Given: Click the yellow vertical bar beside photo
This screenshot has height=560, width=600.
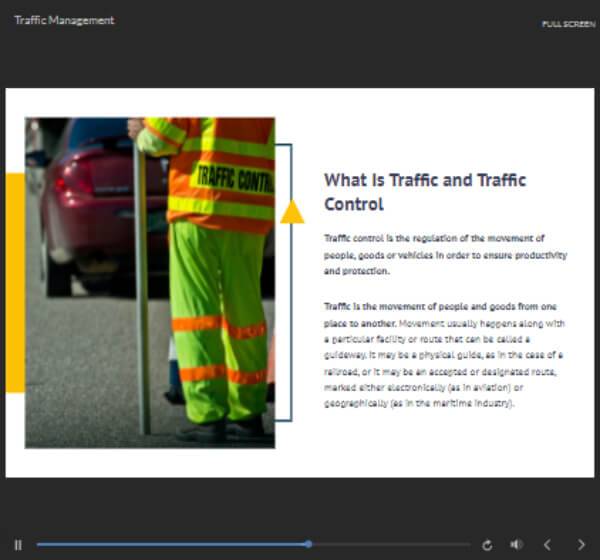Looking at the screenshot, I should (x=15, y=282).
